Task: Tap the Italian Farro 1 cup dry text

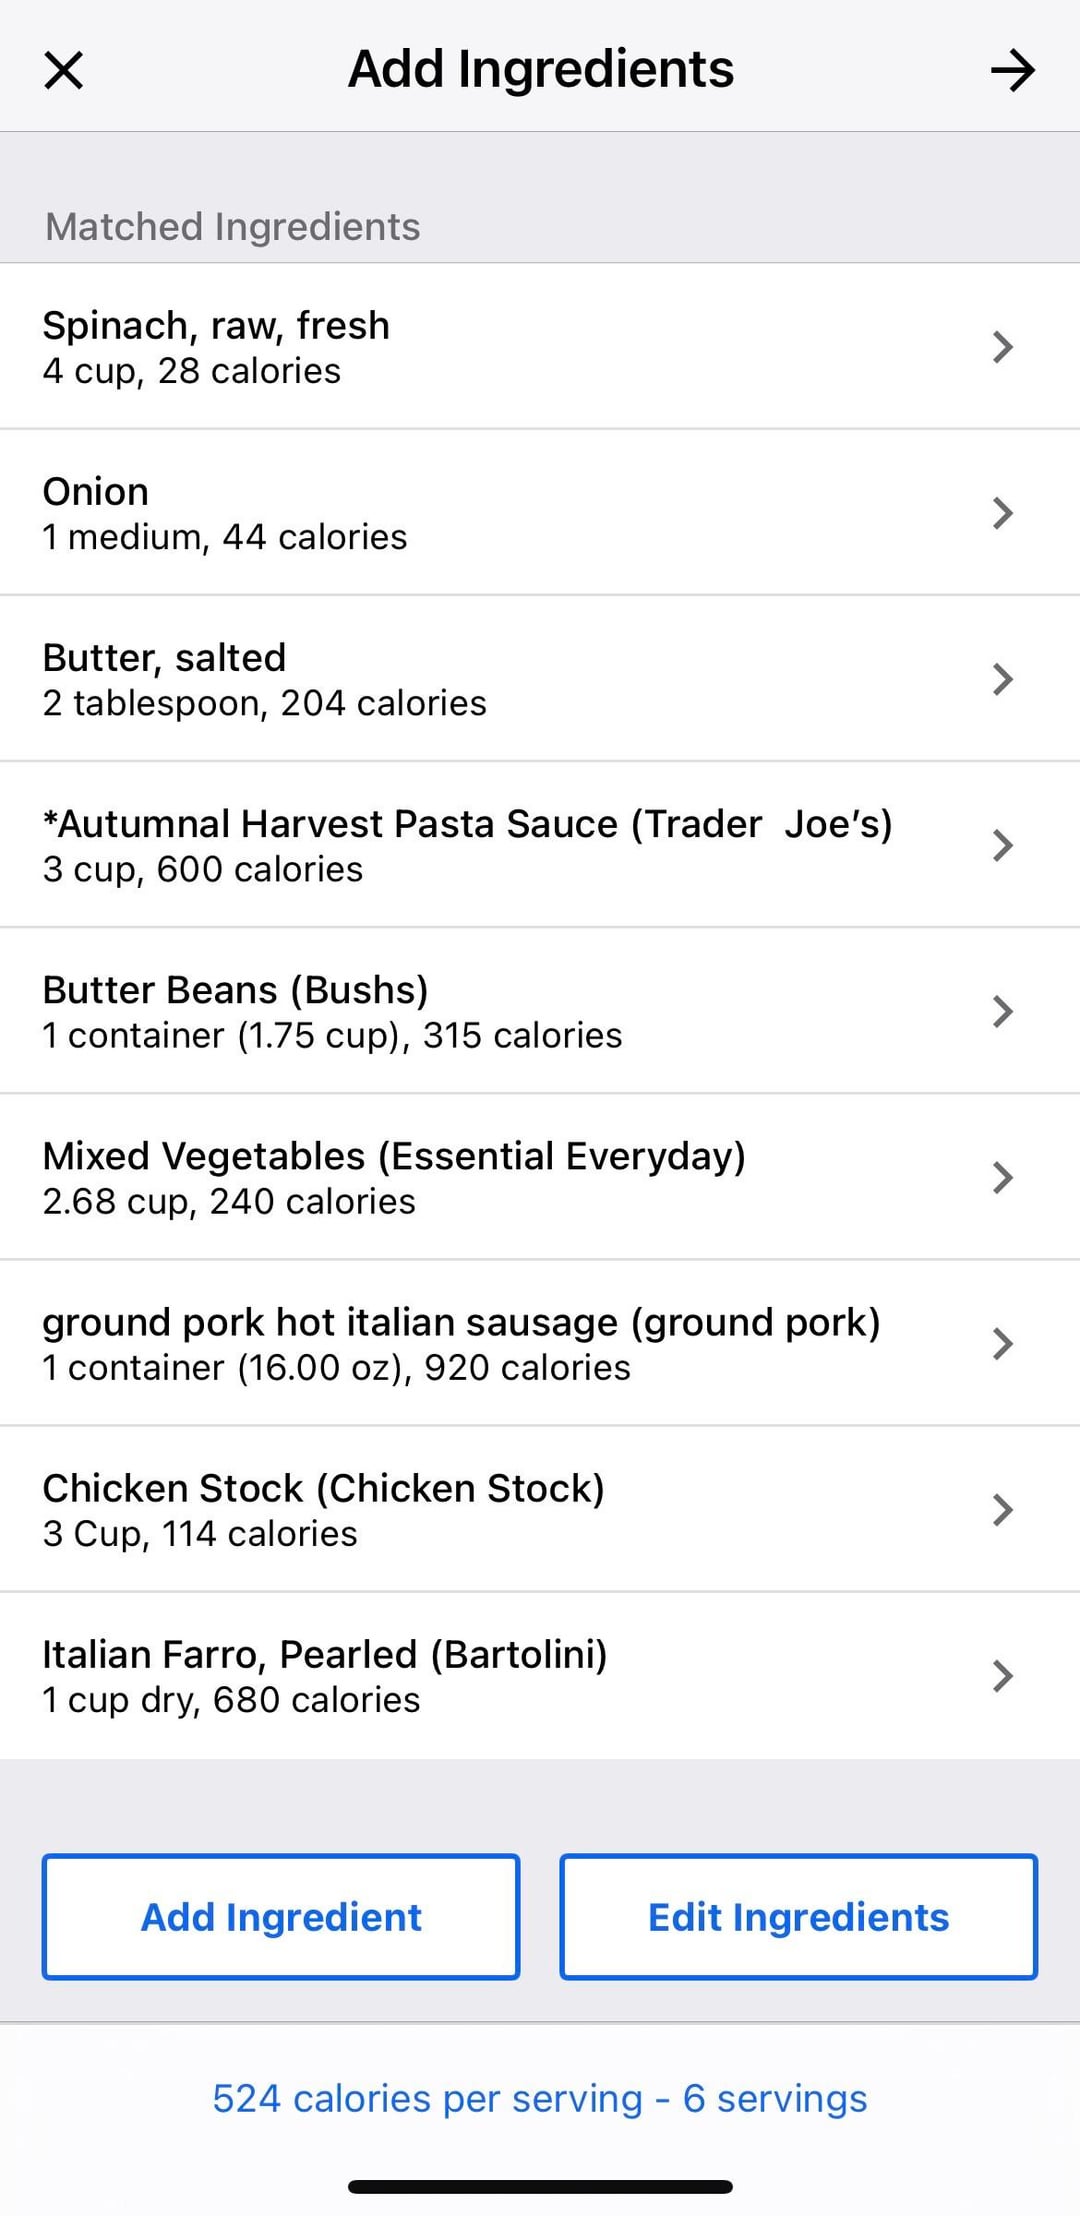Action: point(231,1699)
